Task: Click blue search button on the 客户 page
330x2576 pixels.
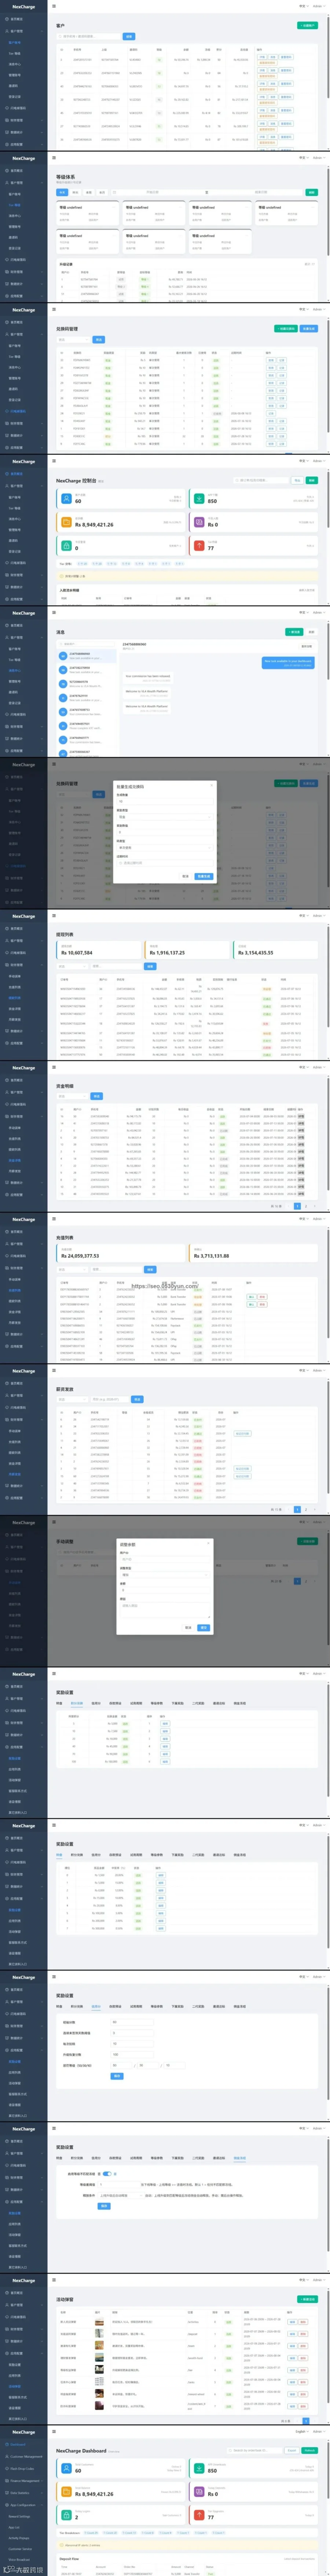Action: tap(129, 36)
